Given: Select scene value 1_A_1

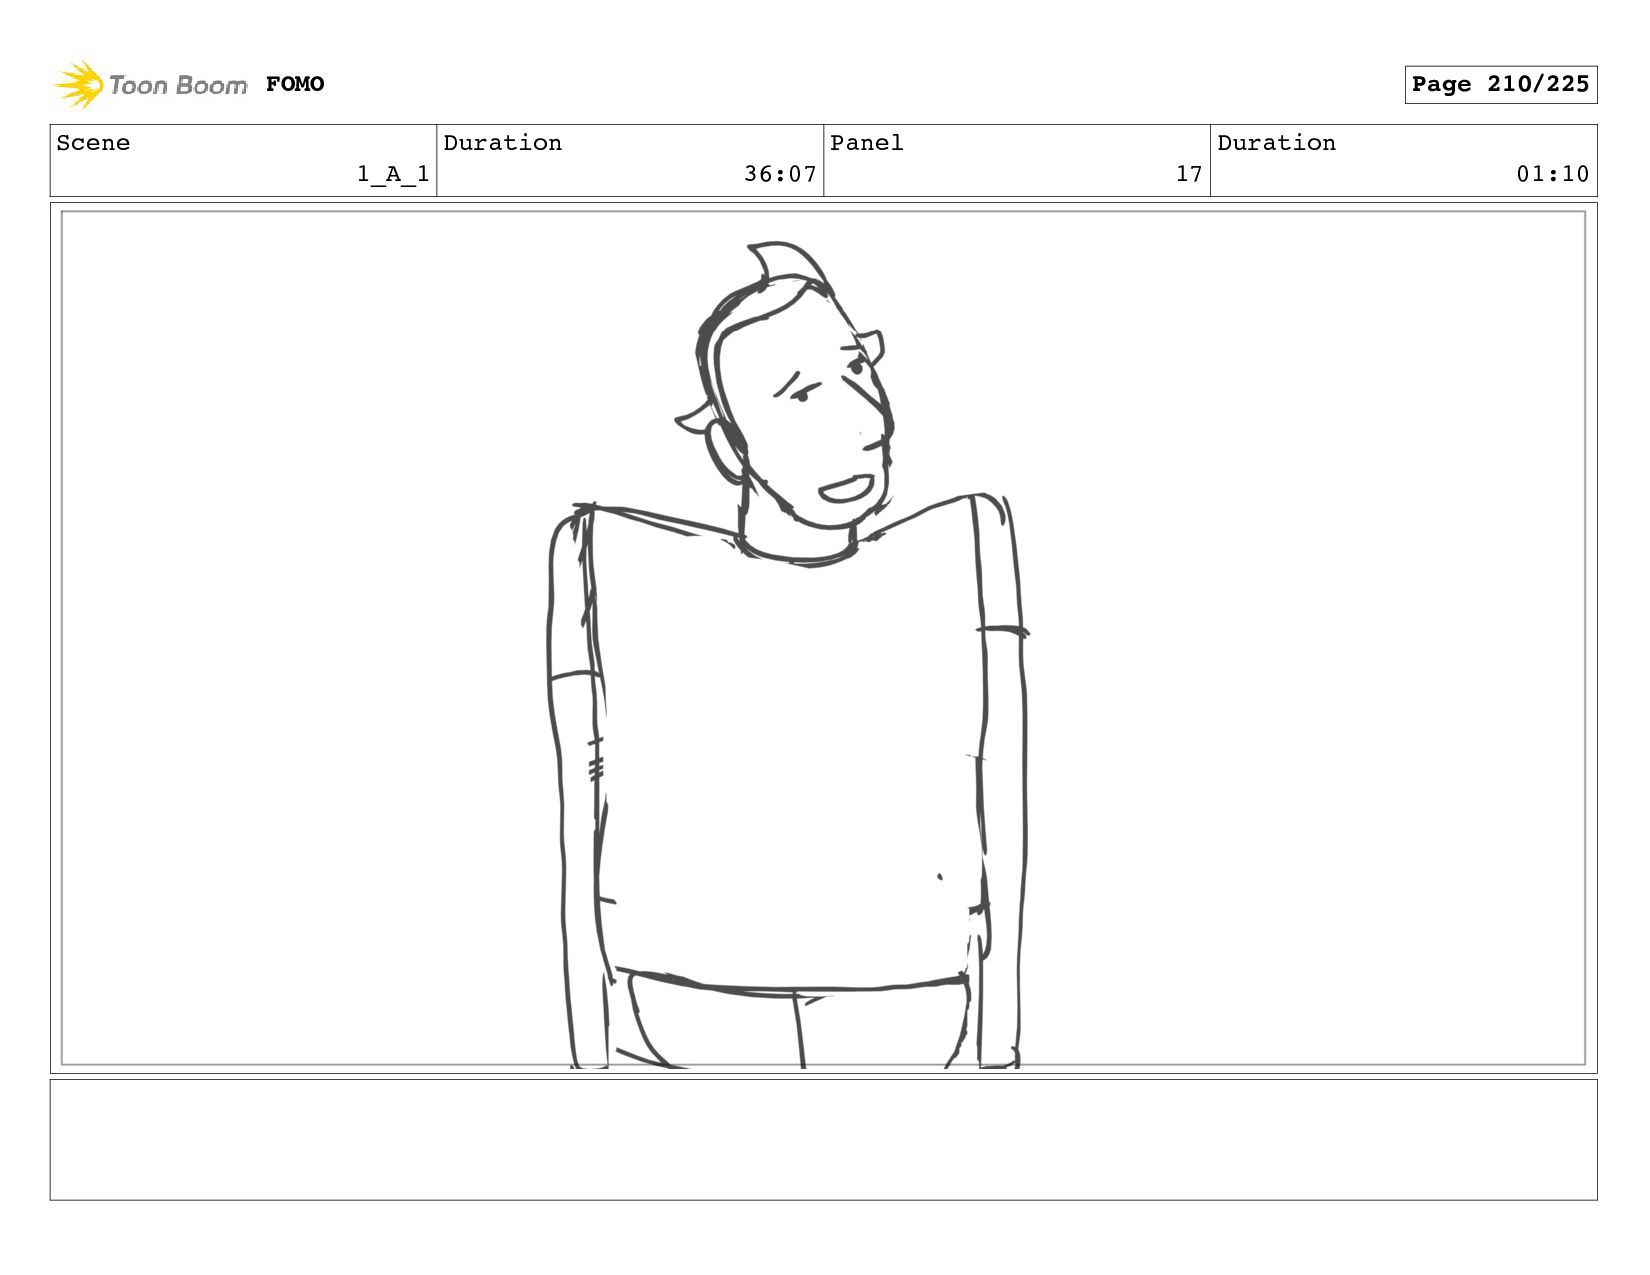Looking at the screenshot, I should click(393, 174).
